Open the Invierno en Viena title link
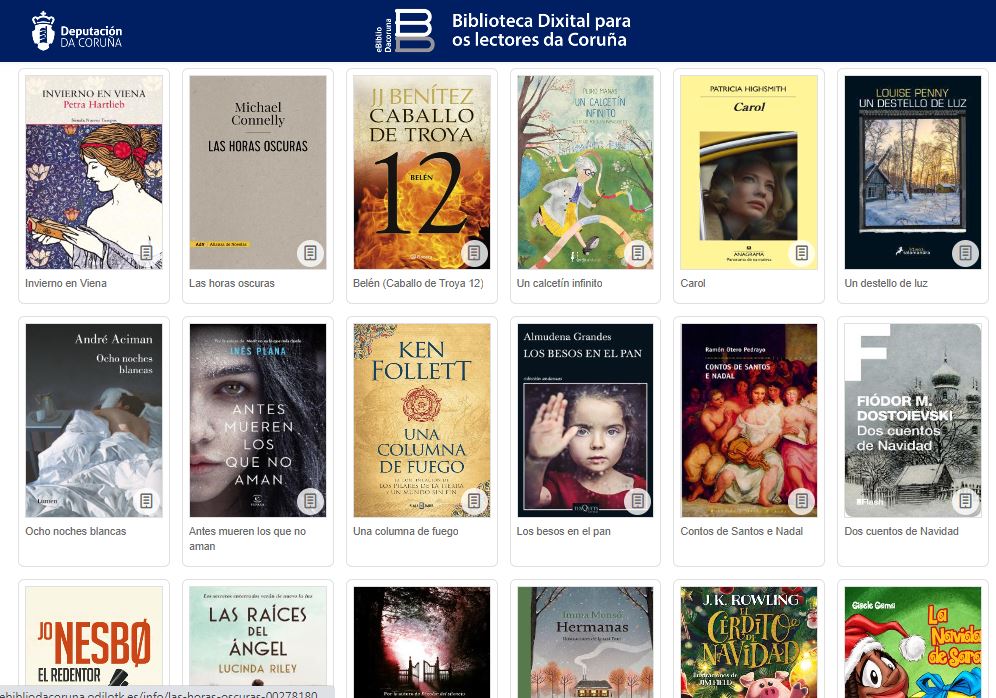996x698 pixels. [x=66, y=283]
